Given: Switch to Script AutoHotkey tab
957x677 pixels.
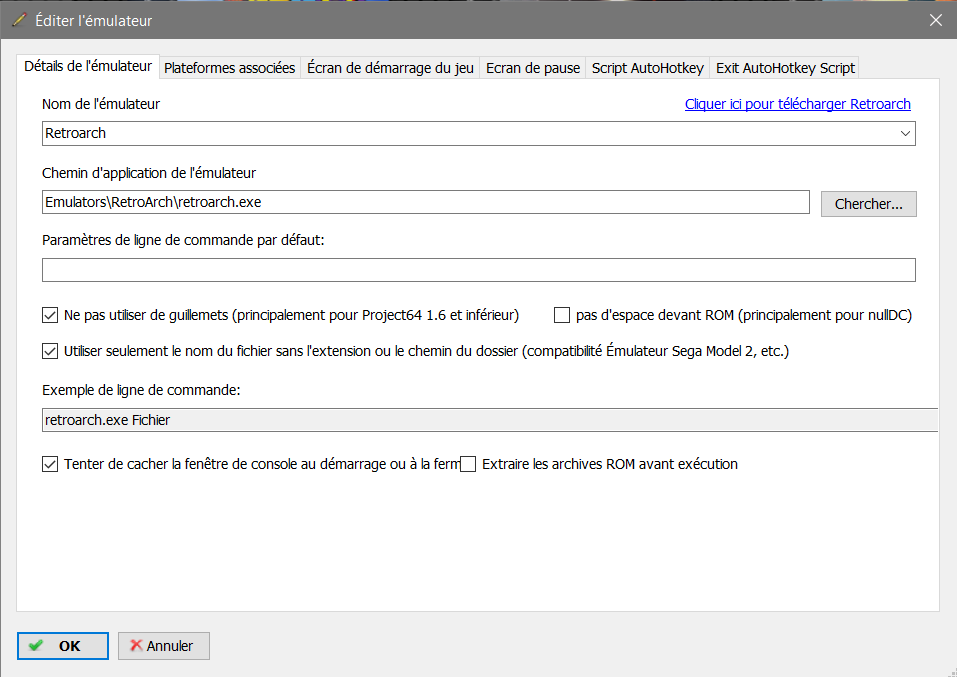Looking at the screenshot, I should click(648, 68).
